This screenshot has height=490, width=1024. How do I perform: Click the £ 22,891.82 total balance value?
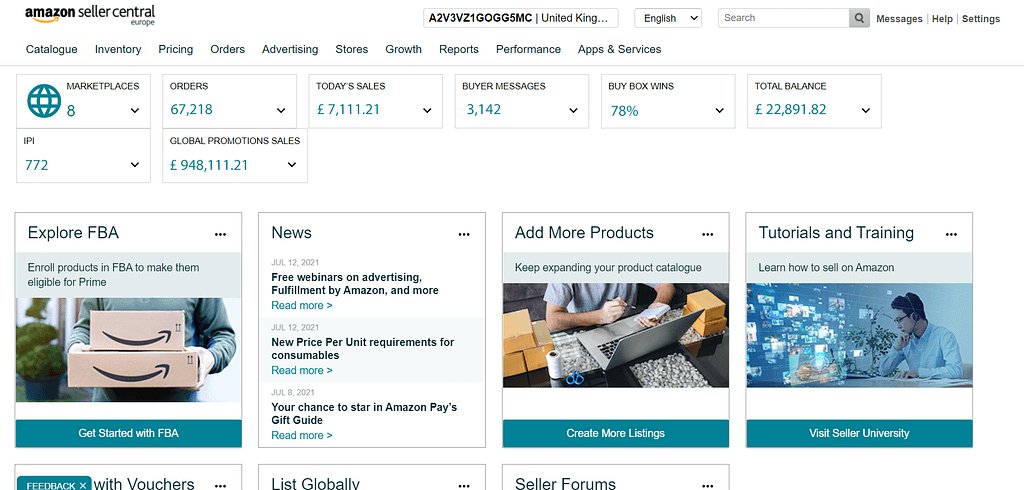791,109
